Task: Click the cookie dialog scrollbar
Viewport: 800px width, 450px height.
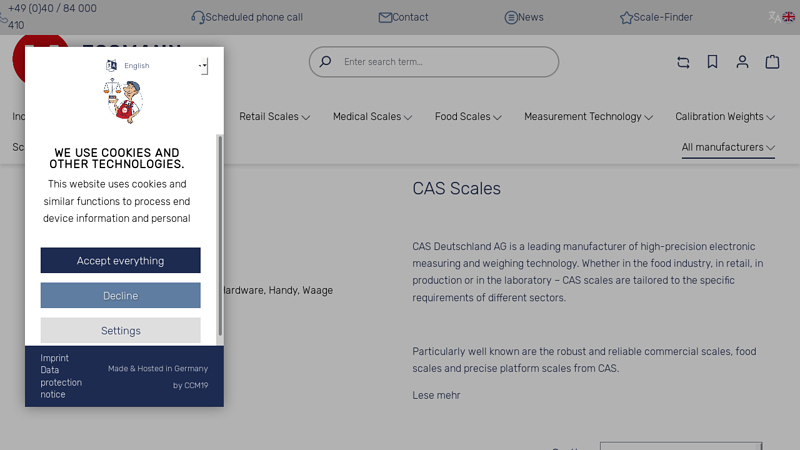Action: pos(220,236)
